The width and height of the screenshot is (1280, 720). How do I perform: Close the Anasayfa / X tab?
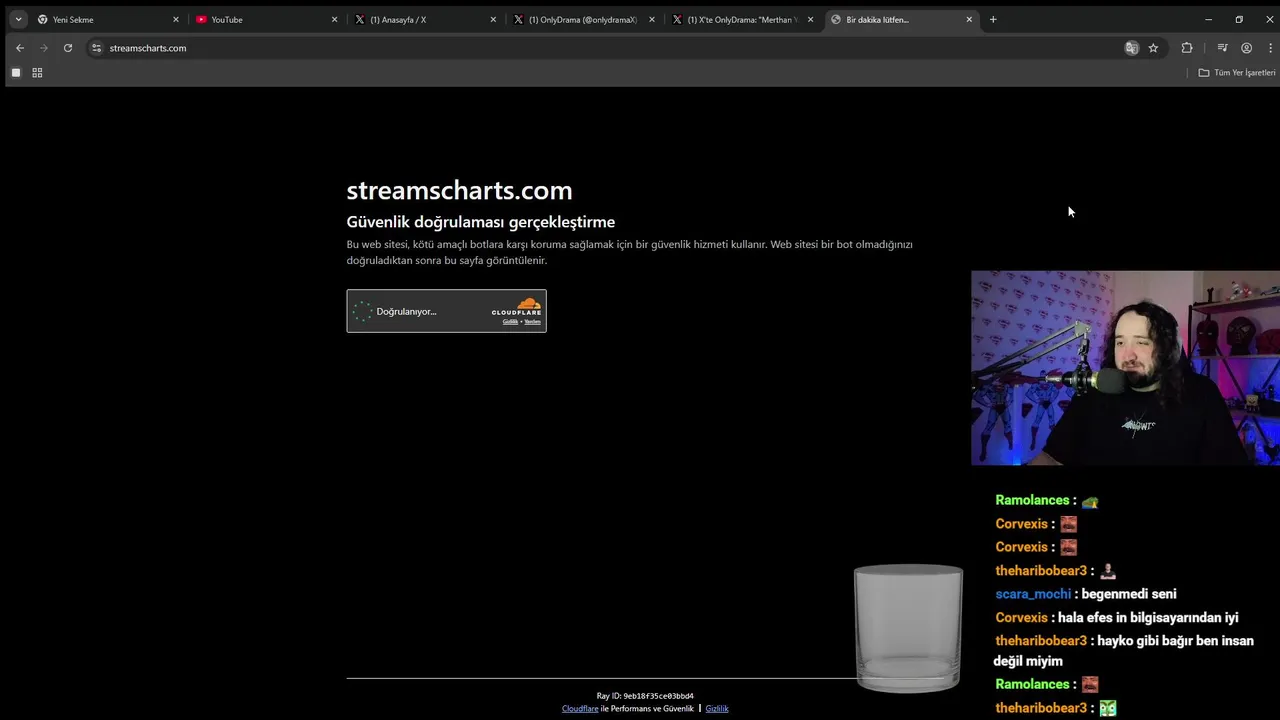point(493,19)
